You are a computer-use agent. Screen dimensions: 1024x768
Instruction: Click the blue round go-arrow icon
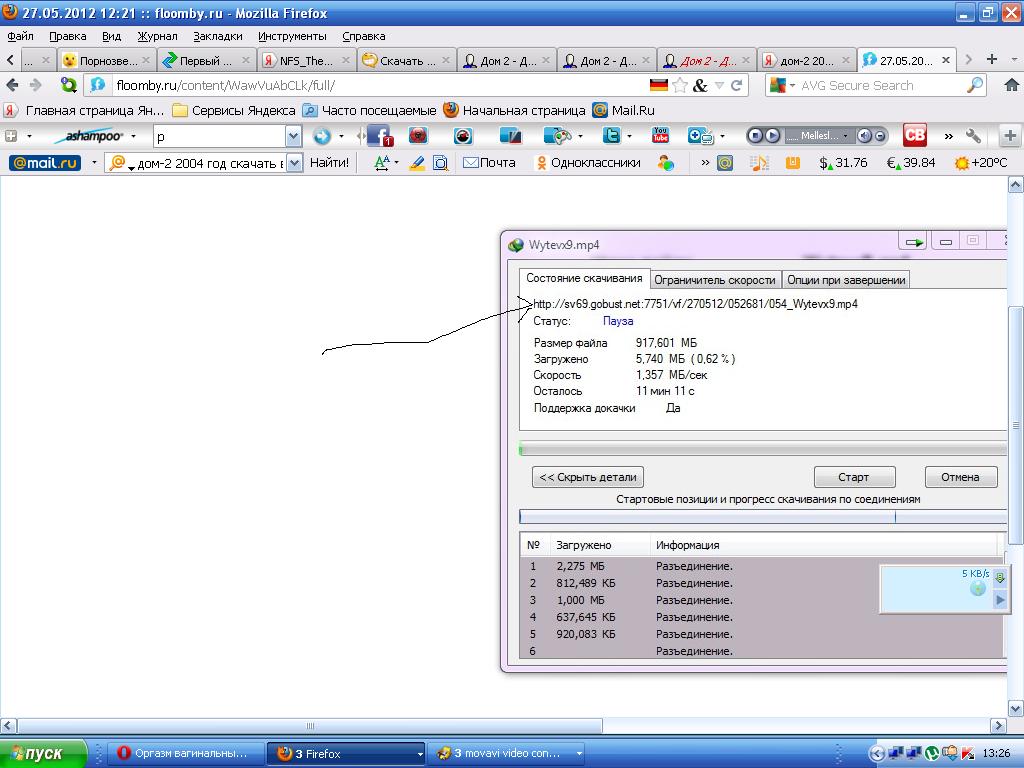[322, 136]
